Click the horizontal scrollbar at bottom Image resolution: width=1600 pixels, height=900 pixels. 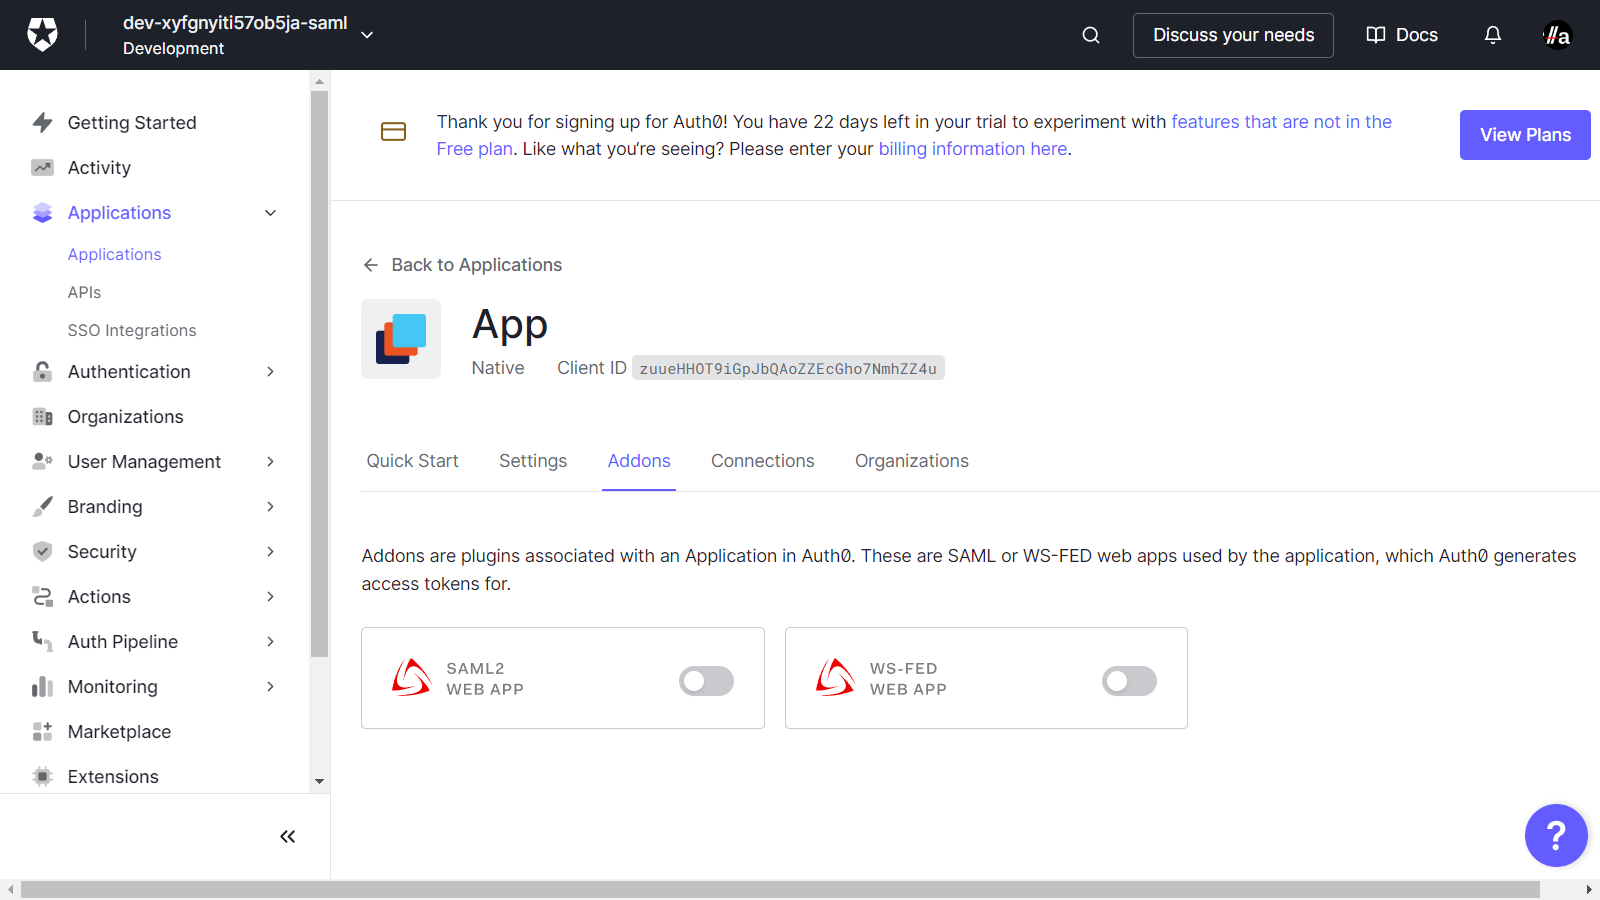tap(780, 889)
